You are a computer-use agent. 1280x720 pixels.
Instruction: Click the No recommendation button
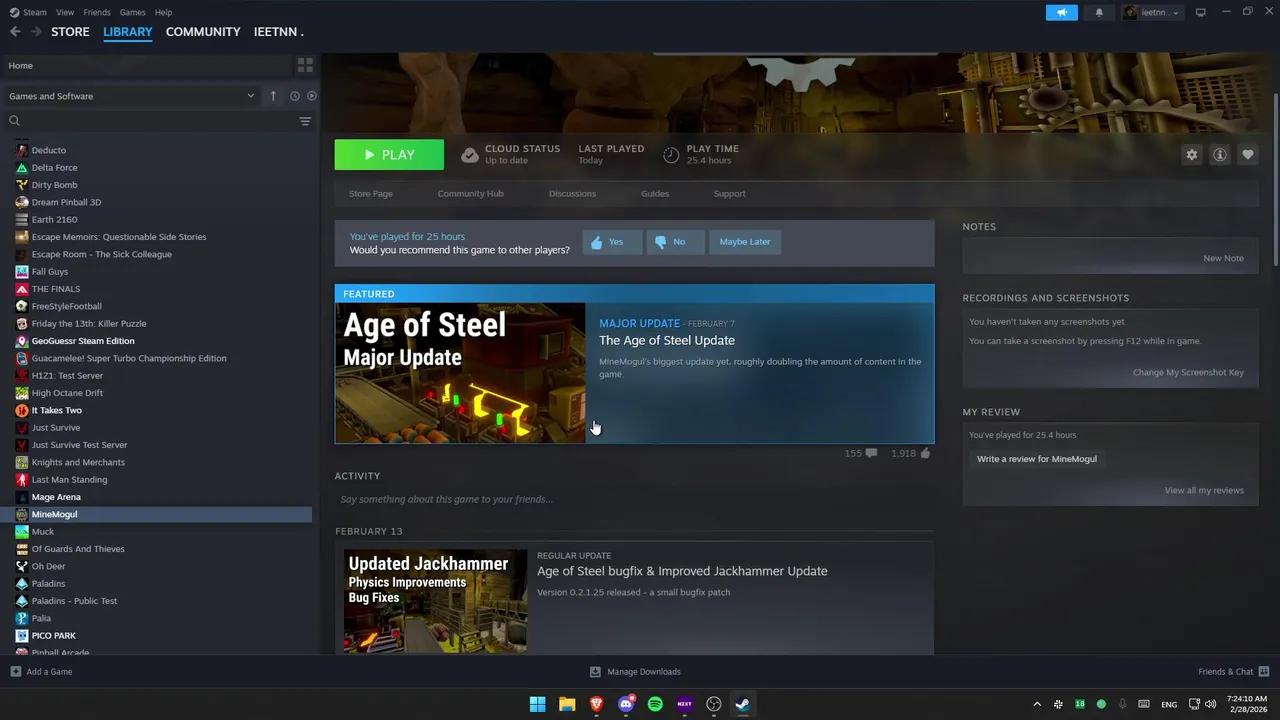point(675,242)
